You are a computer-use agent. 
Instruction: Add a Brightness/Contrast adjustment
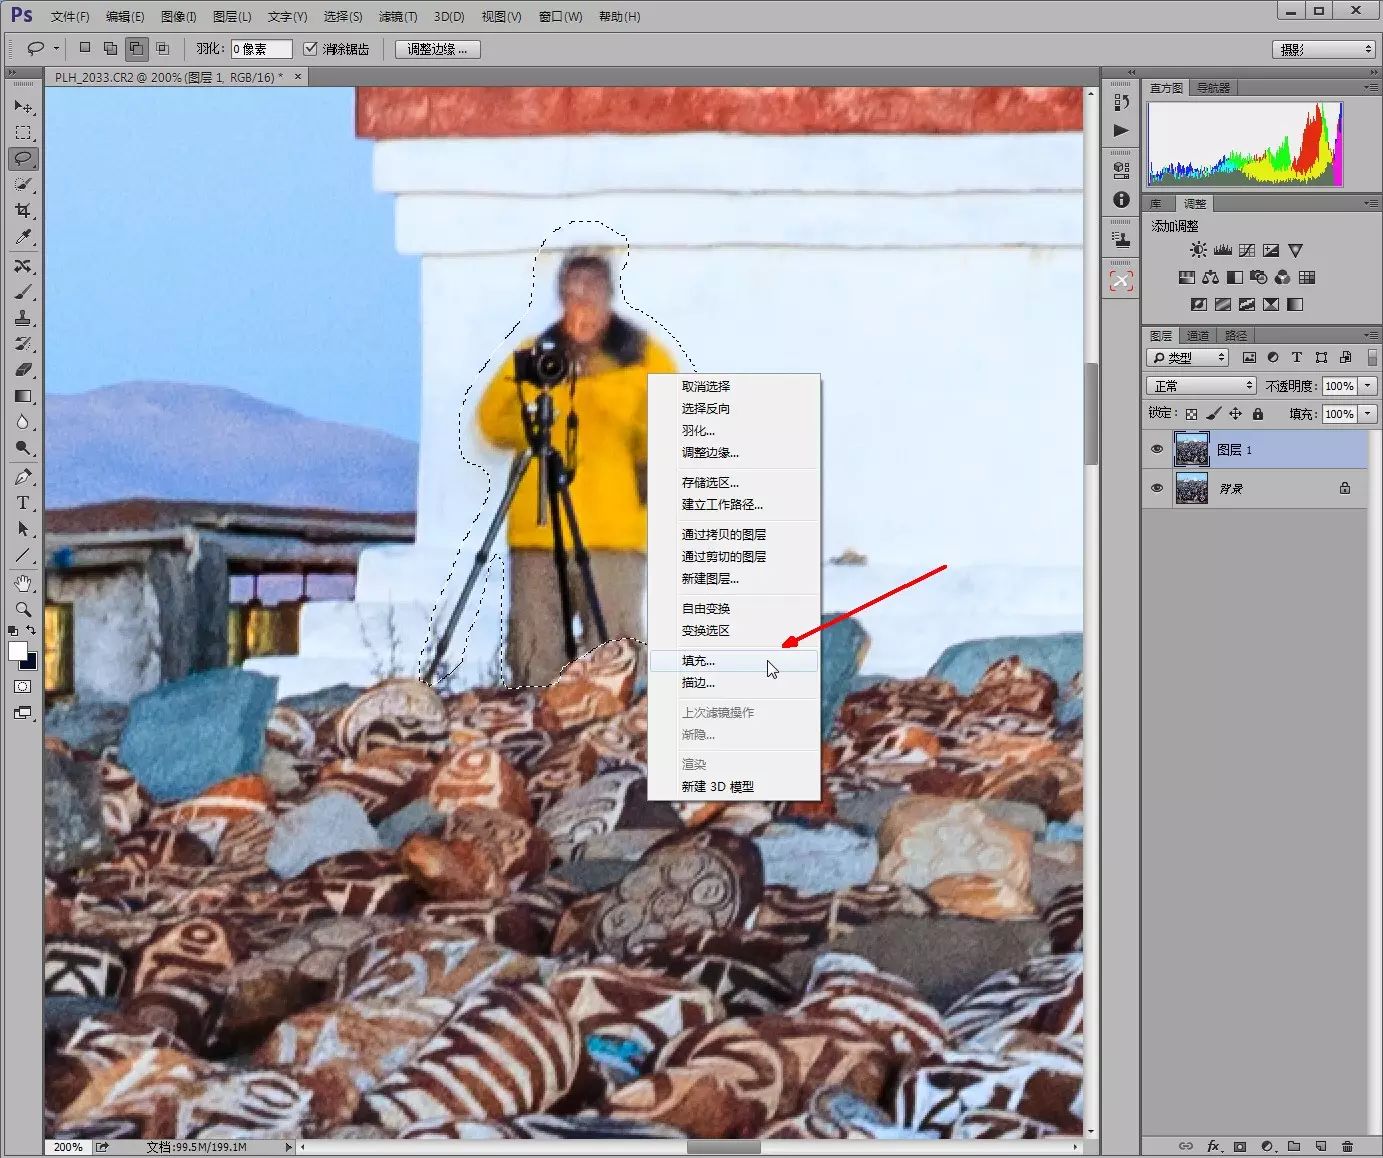pos(1198,250)
